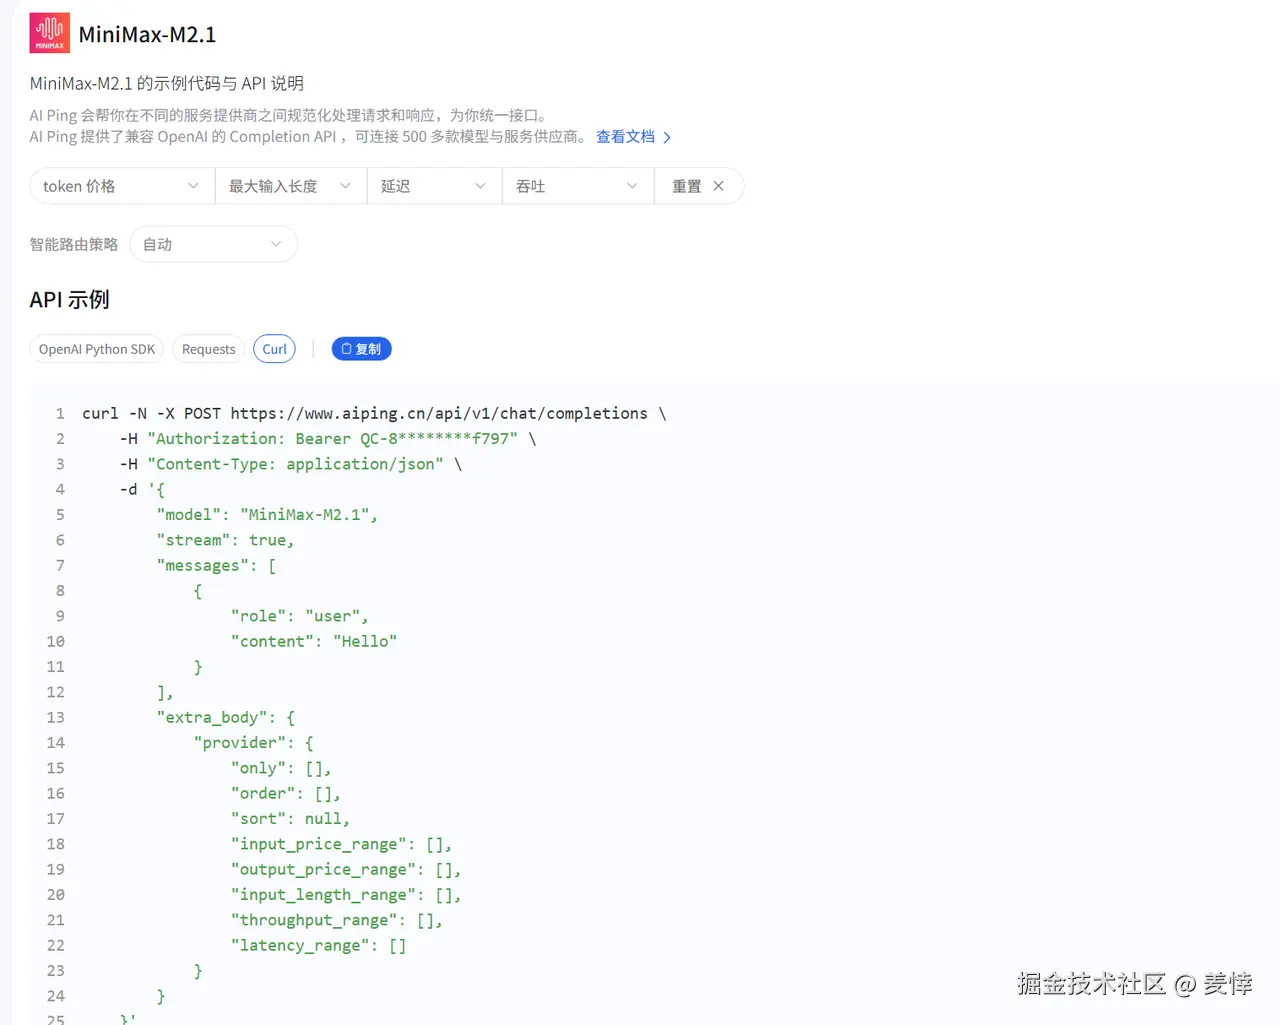Click the "throughput_range" line
This screenshot has width=1280, height=1025.
(x=336, y=921)
